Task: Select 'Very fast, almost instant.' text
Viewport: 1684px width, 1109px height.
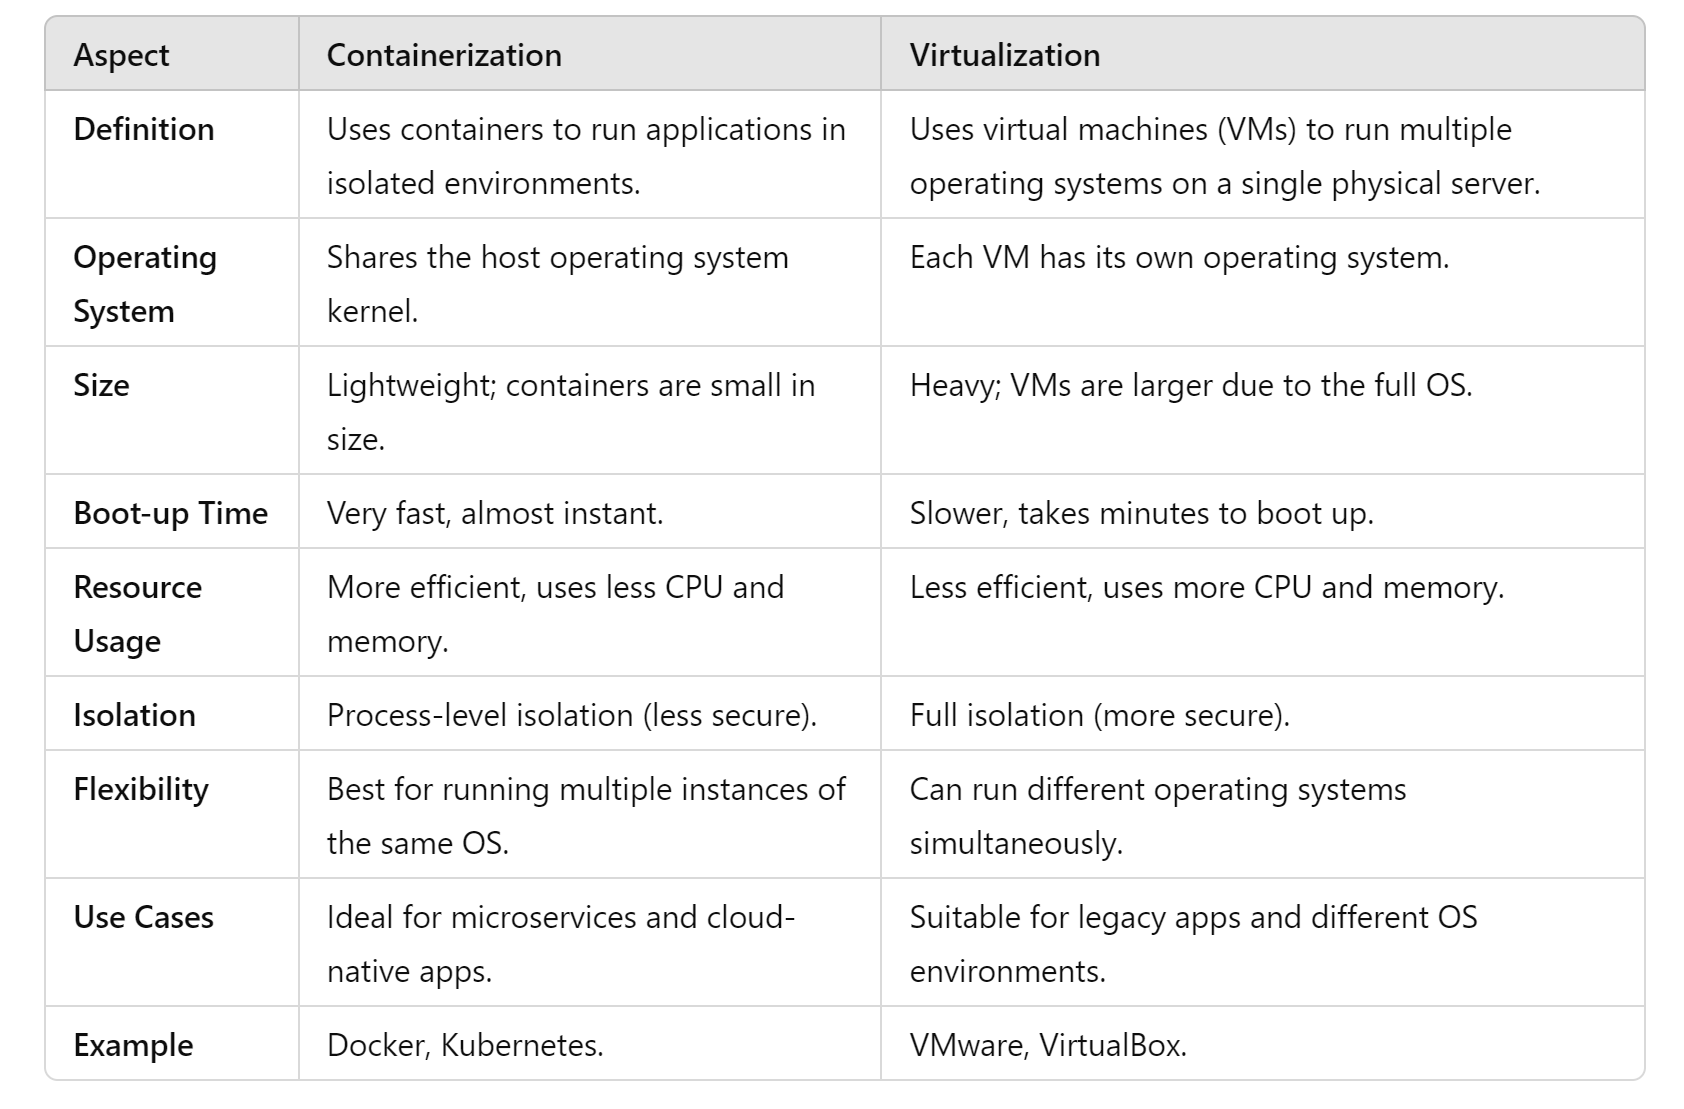Action: 495,513
